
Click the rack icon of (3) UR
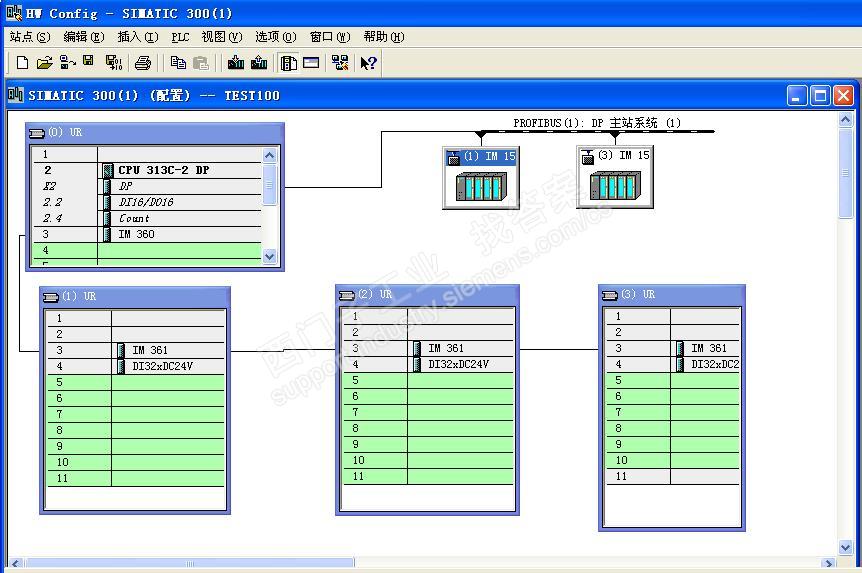(x=610, y=295)
